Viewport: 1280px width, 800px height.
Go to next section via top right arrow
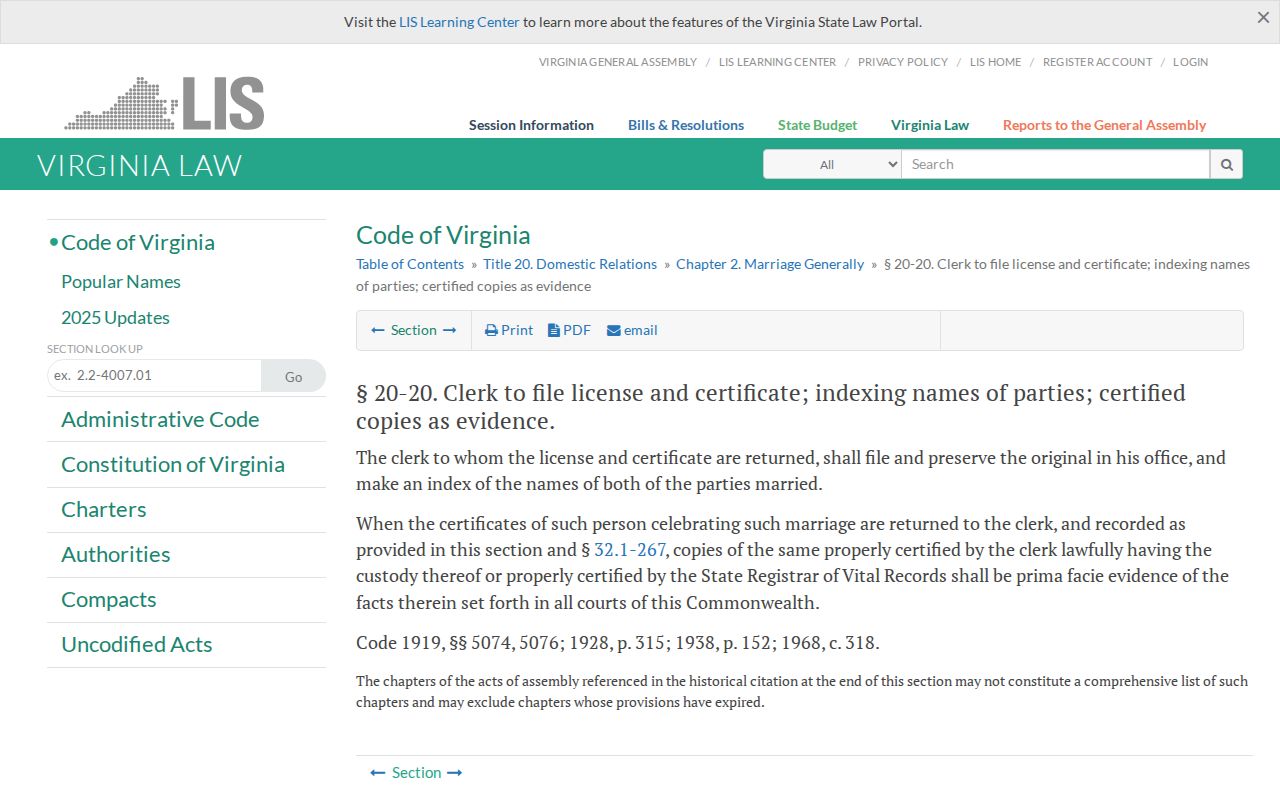tap(450, 330)
